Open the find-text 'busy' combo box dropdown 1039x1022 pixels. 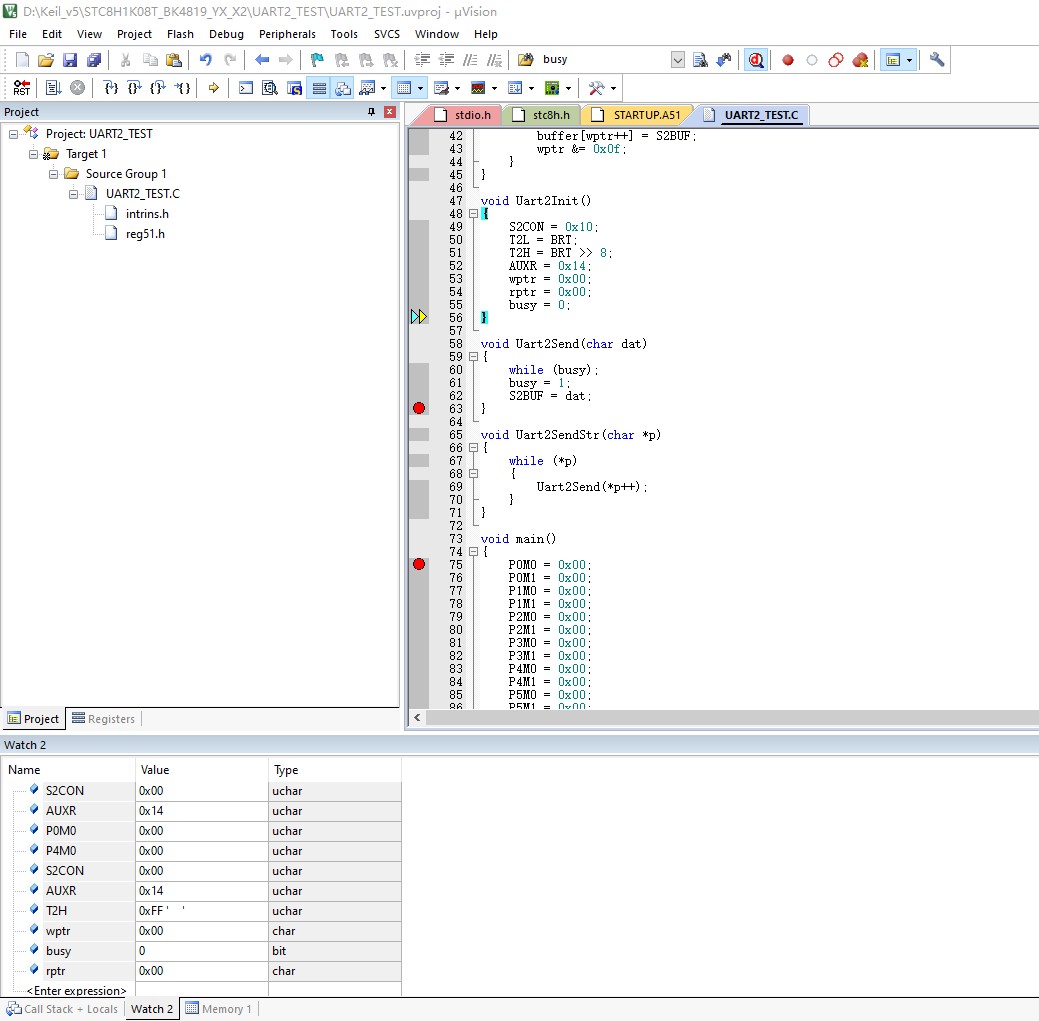tap(677, 60)
